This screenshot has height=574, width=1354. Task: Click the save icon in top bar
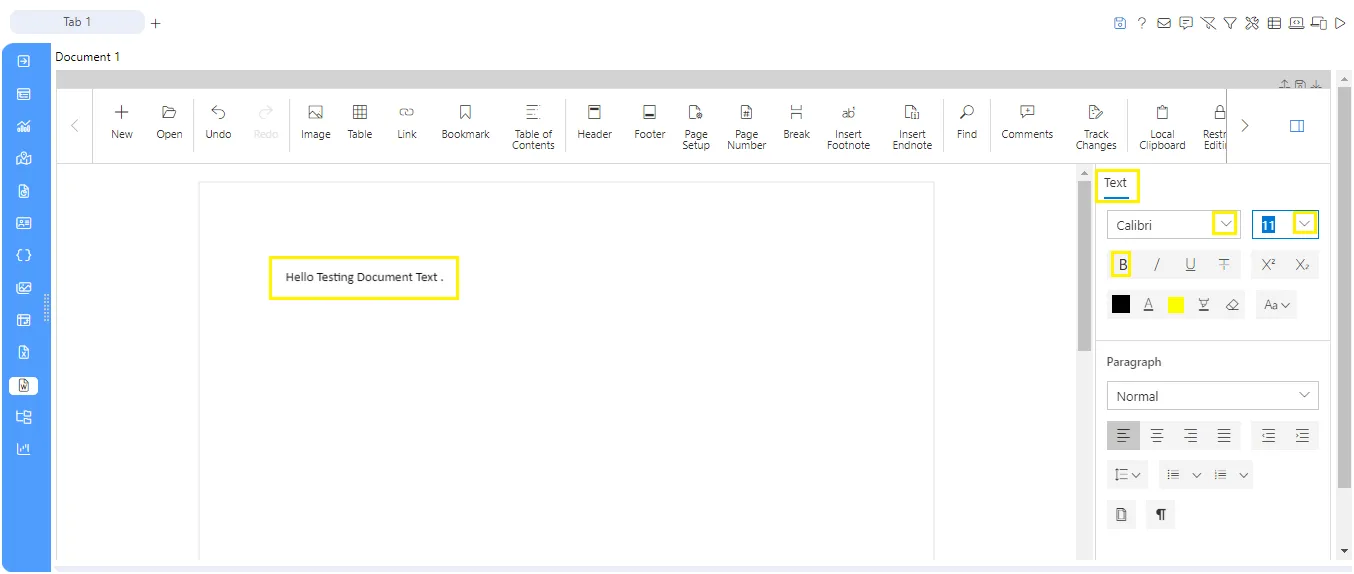click(x=1120, y=23)
